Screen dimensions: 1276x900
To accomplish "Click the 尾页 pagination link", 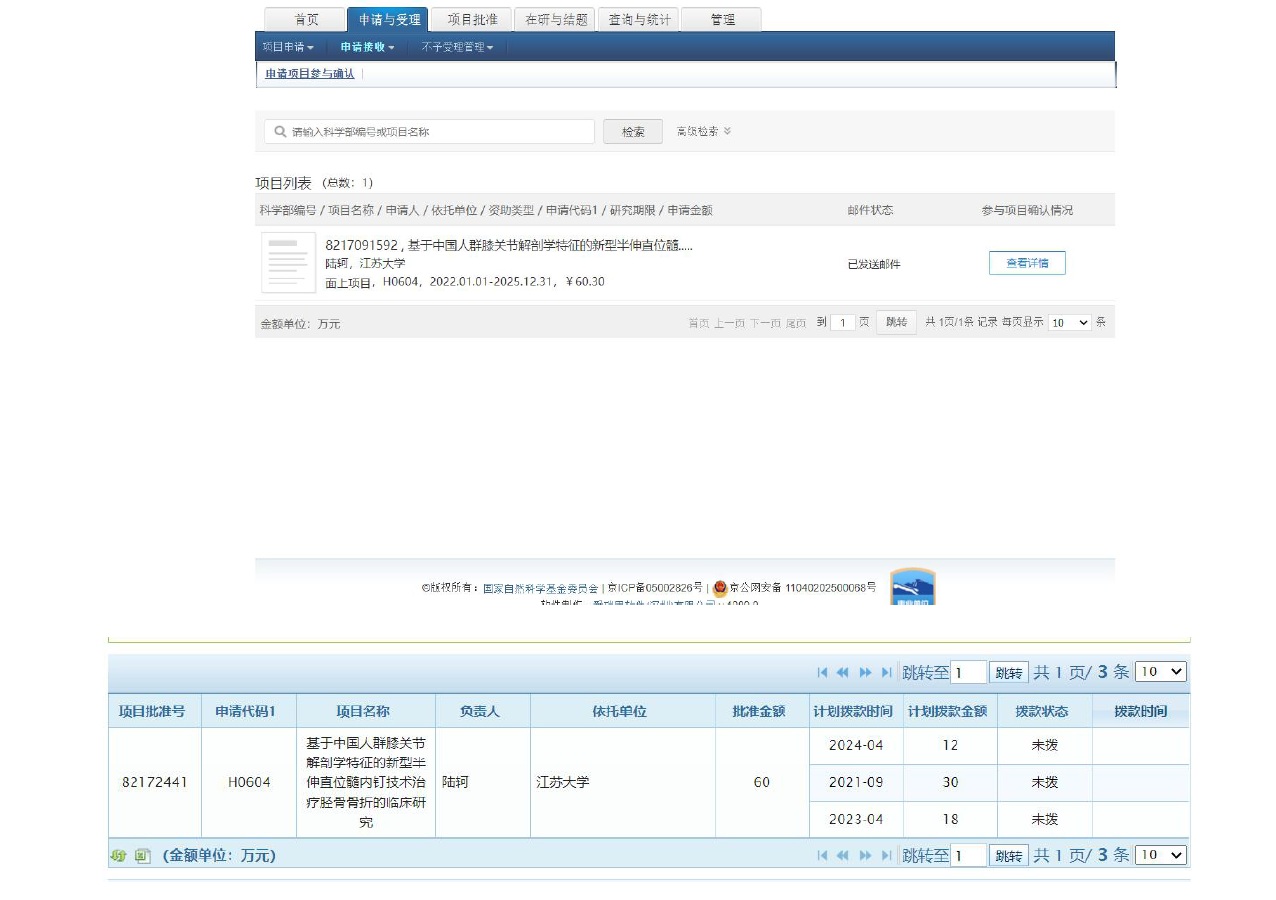I will 796,323.
